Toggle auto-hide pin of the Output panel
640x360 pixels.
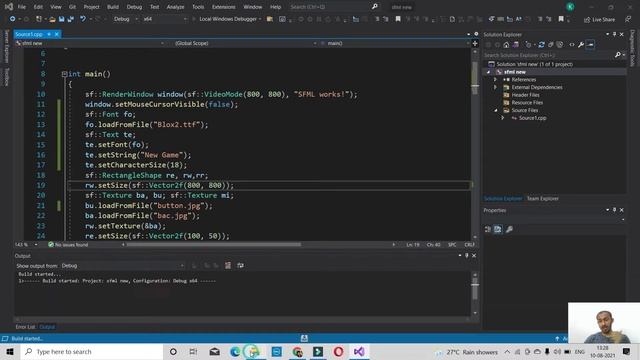point(467,256)
